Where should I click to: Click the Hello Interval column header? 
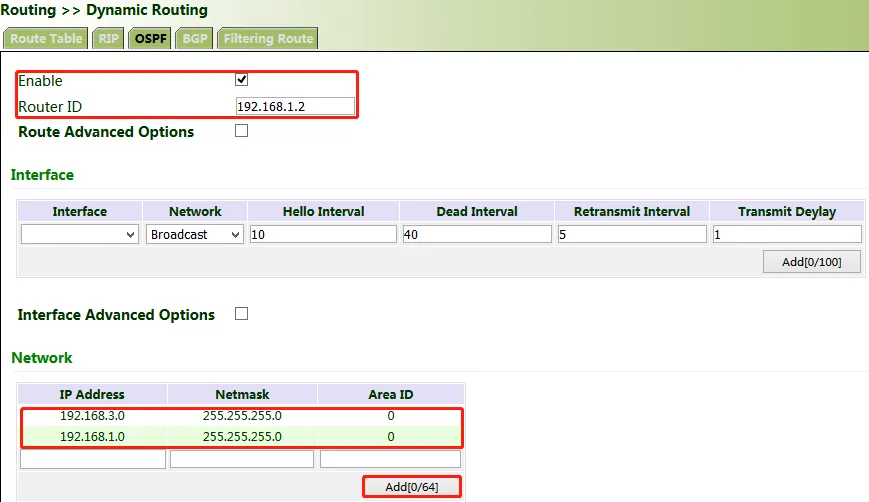coord(323,211)
